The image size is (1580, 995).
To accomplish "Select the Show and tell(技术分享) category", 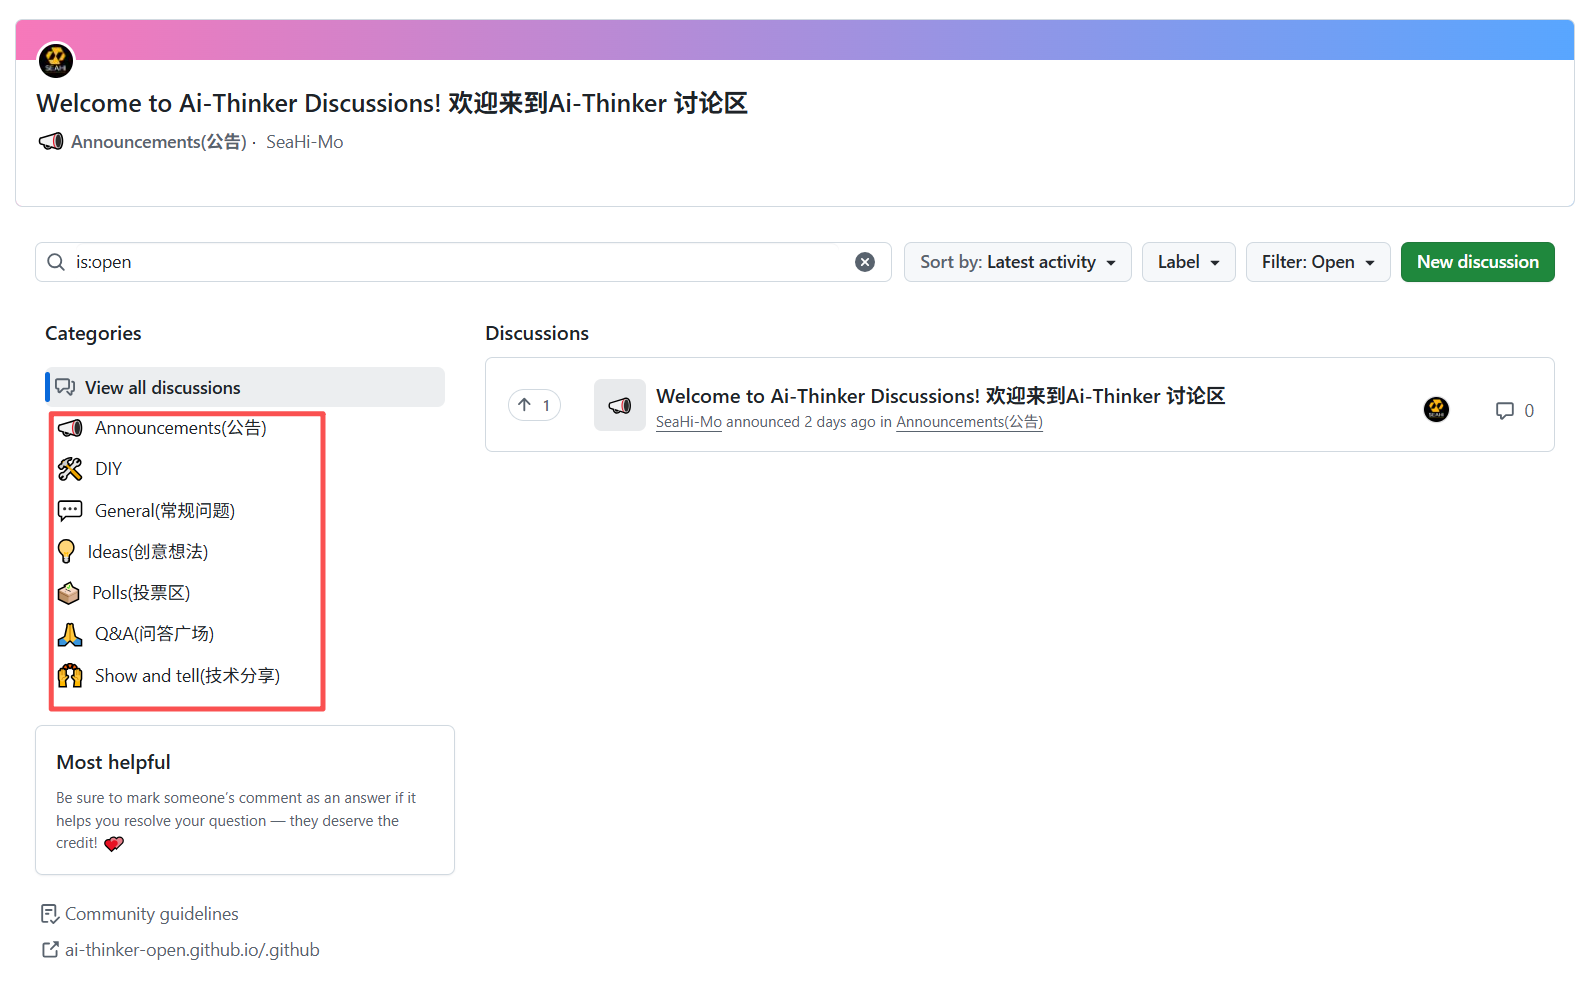I will (x=187, y=676).
